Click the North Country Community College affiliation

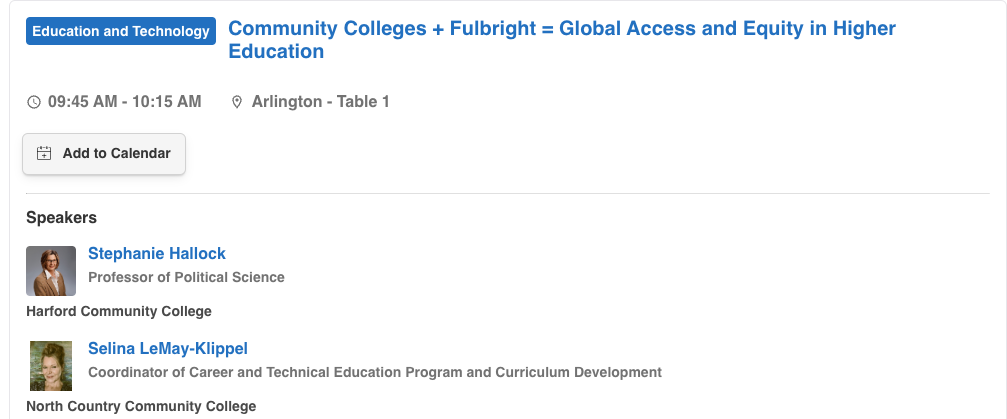[141, 406]
